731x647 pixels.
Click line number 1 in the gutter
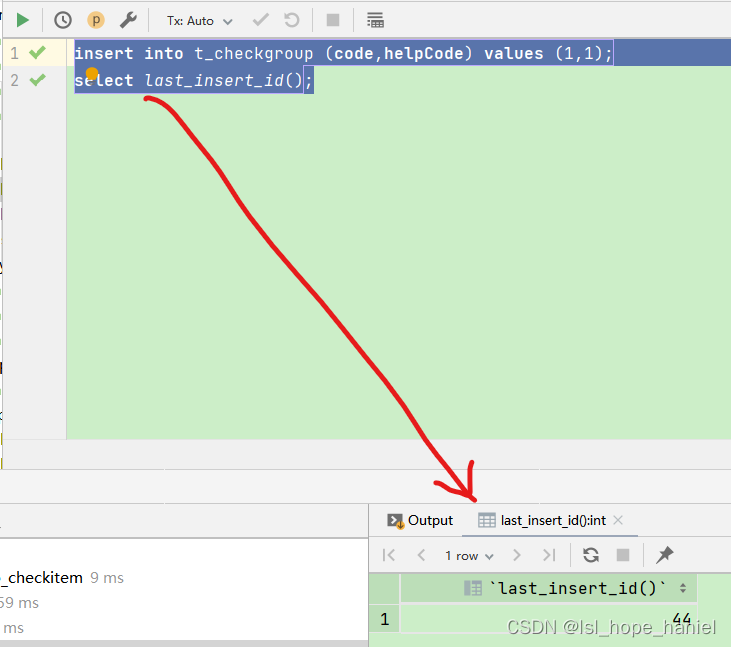[x=14, y=53]
